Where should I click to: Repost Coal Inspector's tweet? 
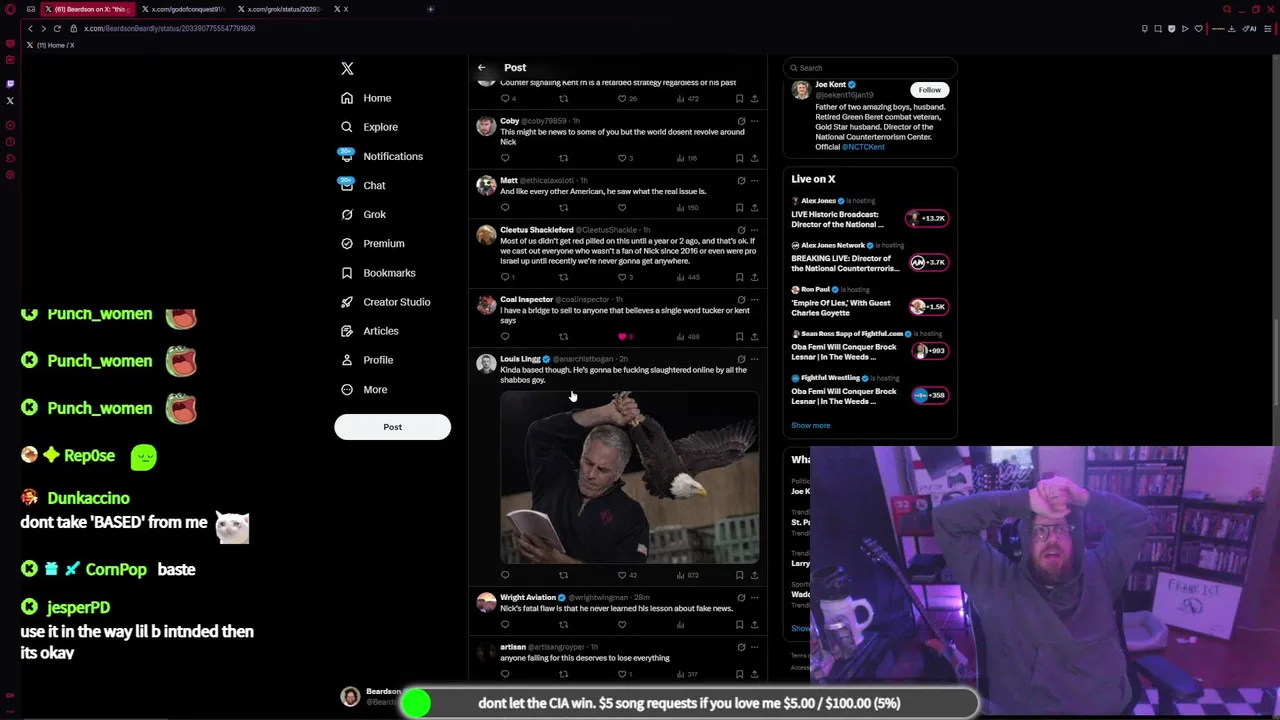tap(563, 337)
